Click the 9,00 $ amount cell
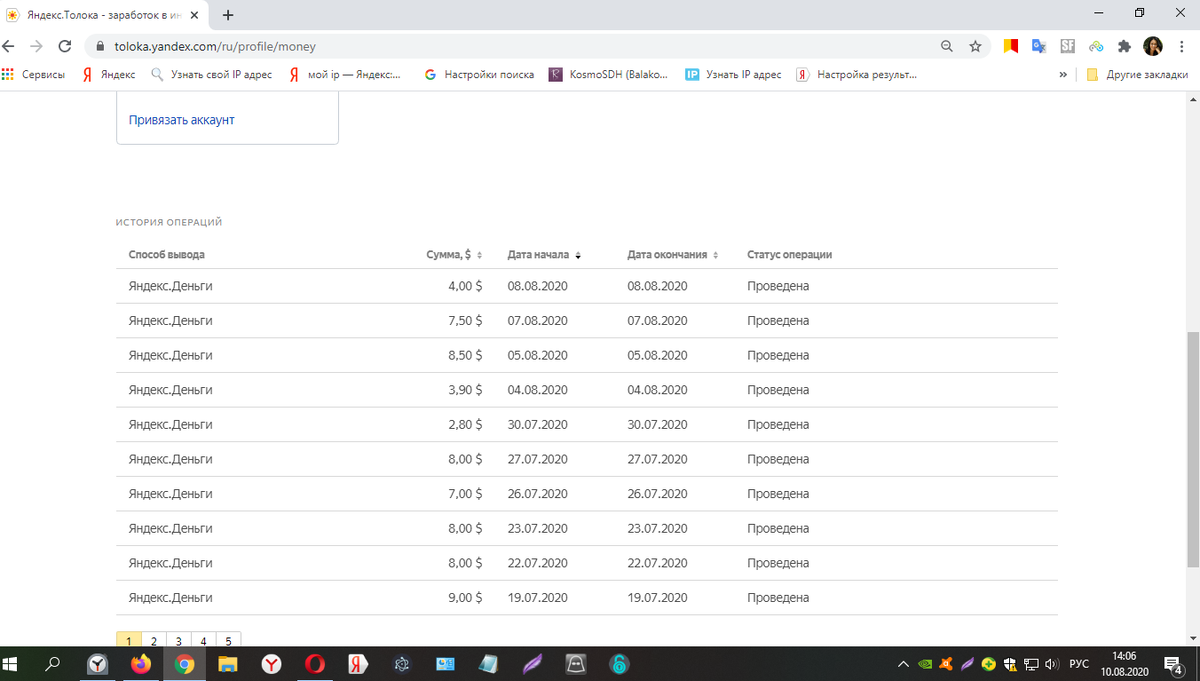 [465, 598]
